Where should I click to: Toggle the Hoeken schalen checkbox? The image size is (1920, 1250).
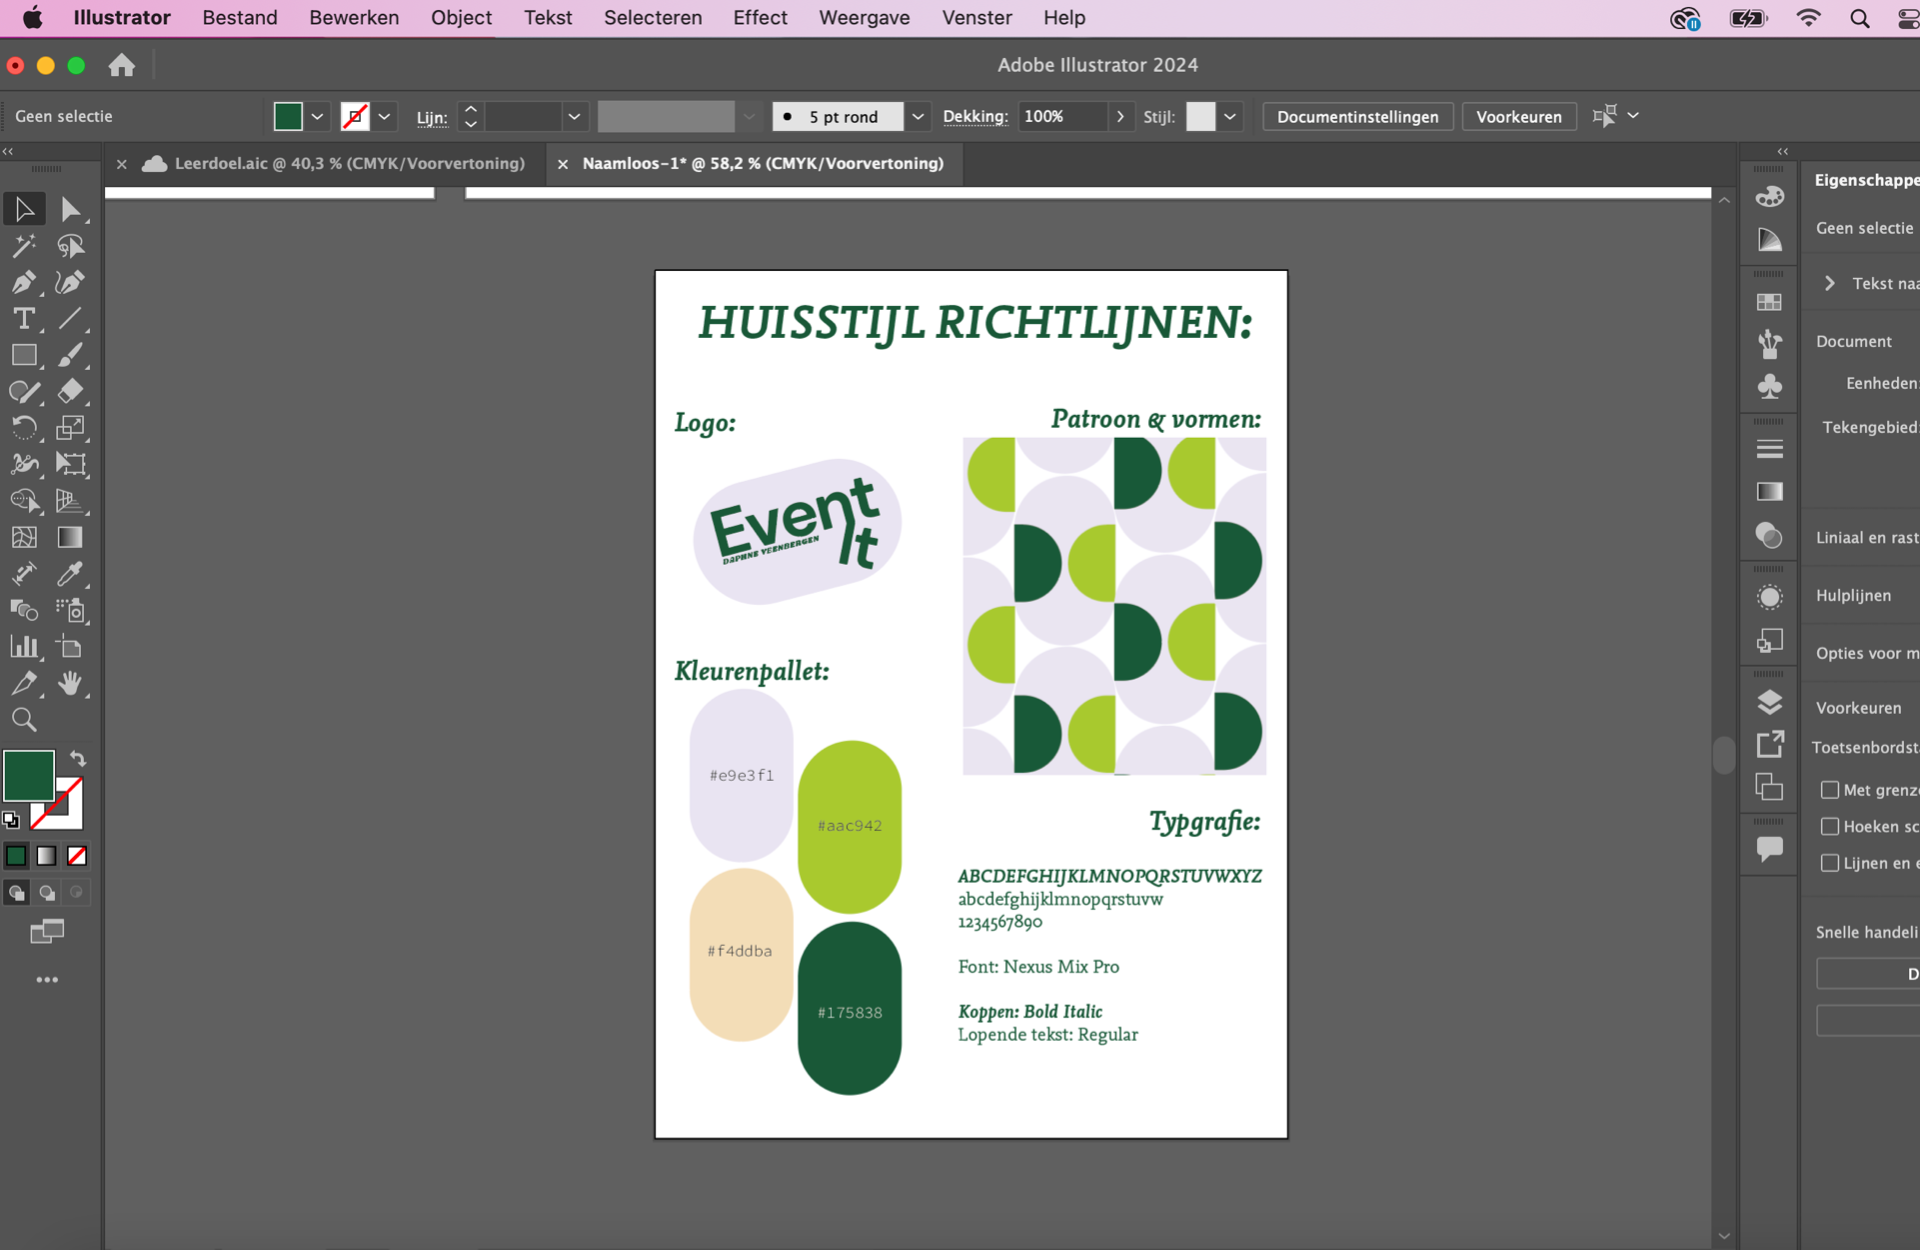(1830, 826)
